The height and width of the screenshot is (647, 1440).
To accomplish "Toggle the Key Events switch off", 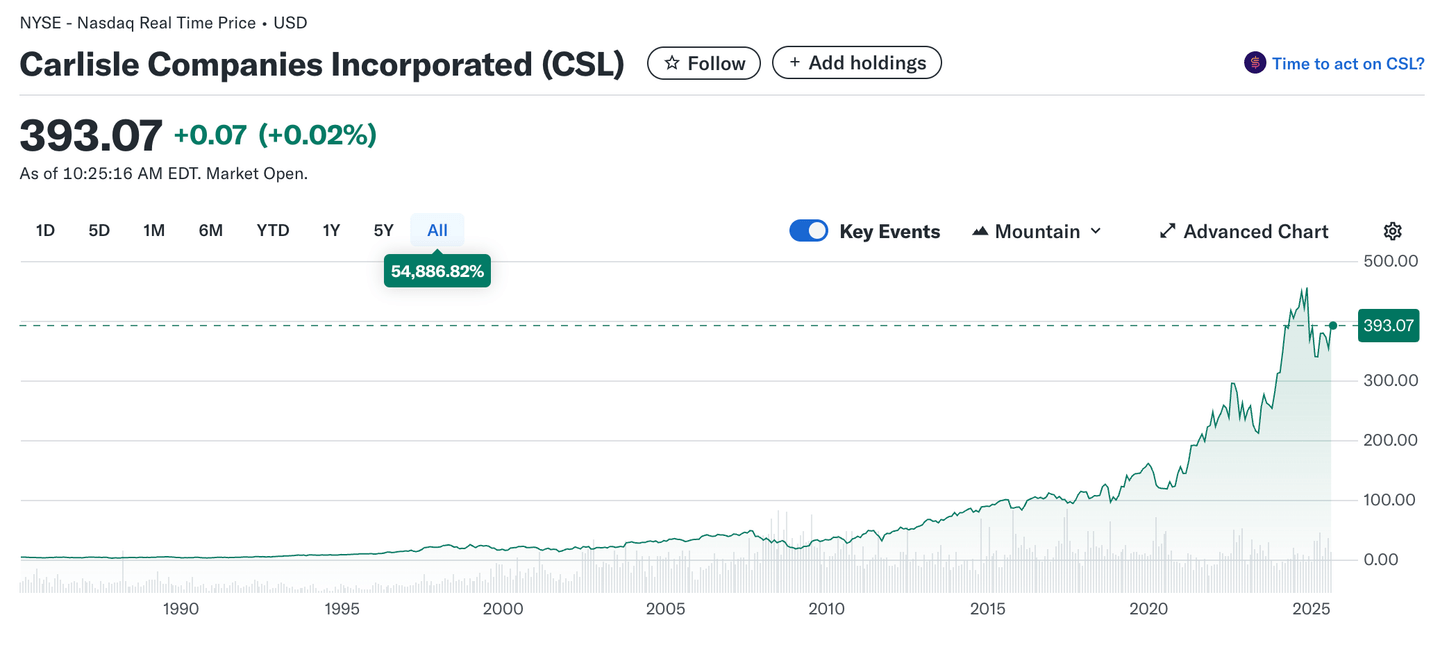I will click(x=808, y=231).
